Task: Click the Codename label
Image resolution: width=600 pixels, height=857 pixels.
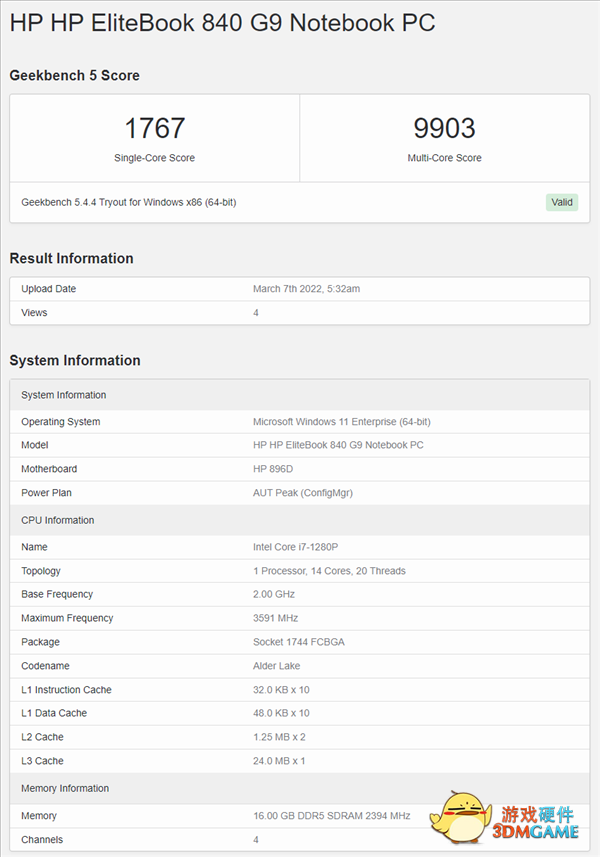Action: tap(45, 666)
